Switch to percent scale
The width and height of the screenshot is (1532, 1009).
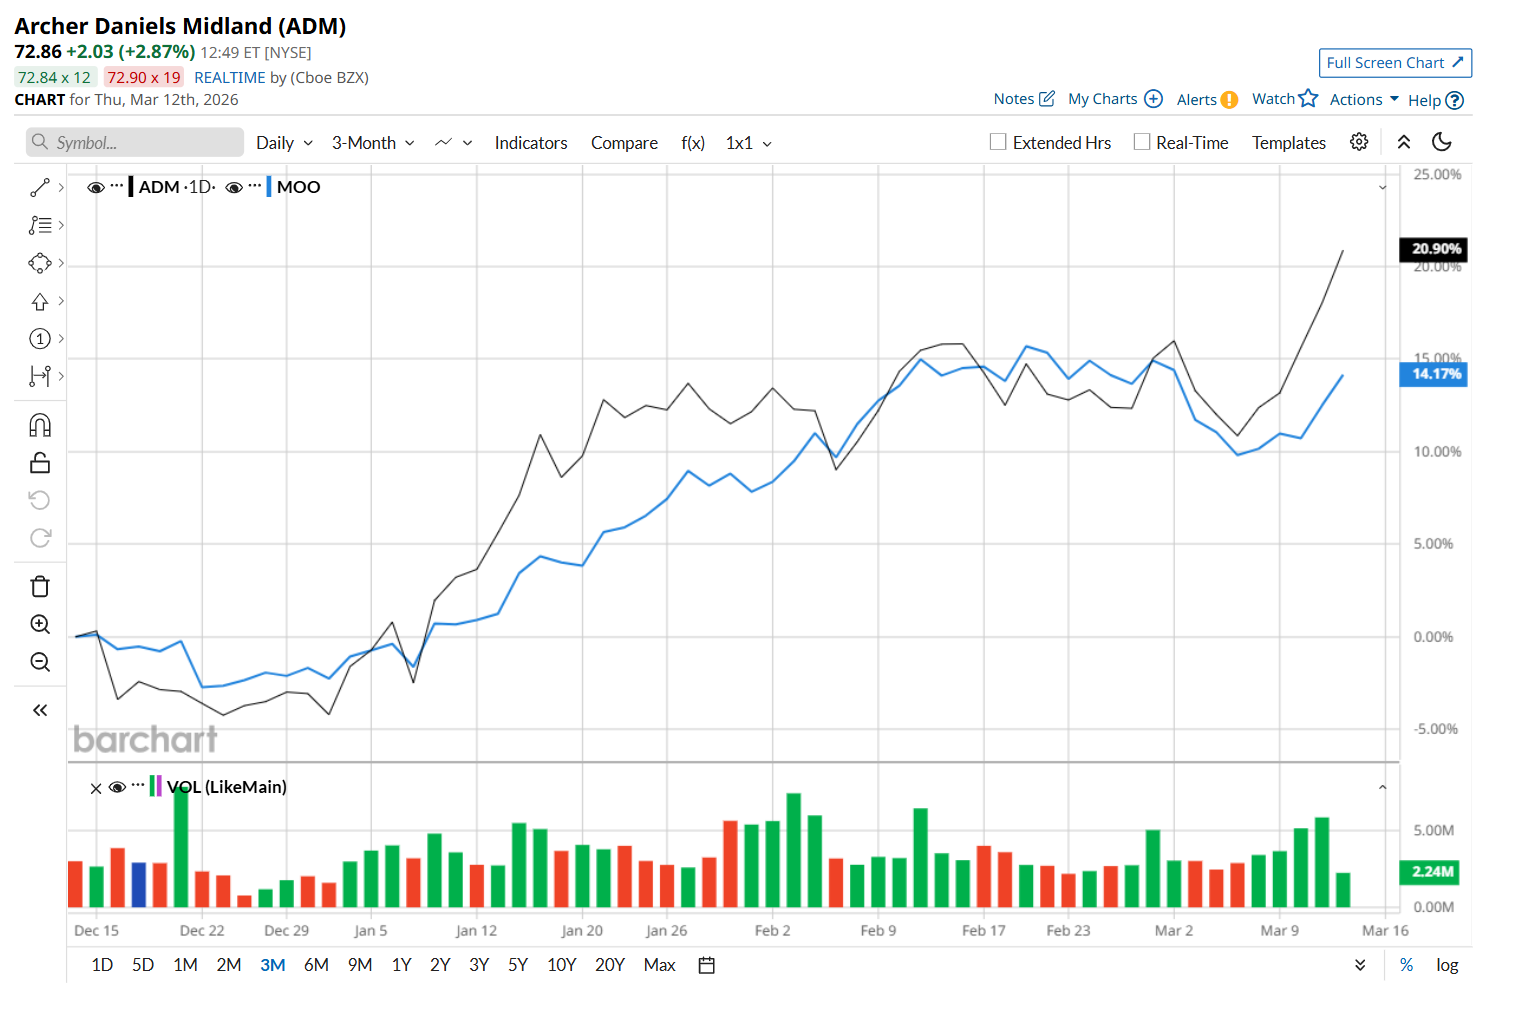1407,965
